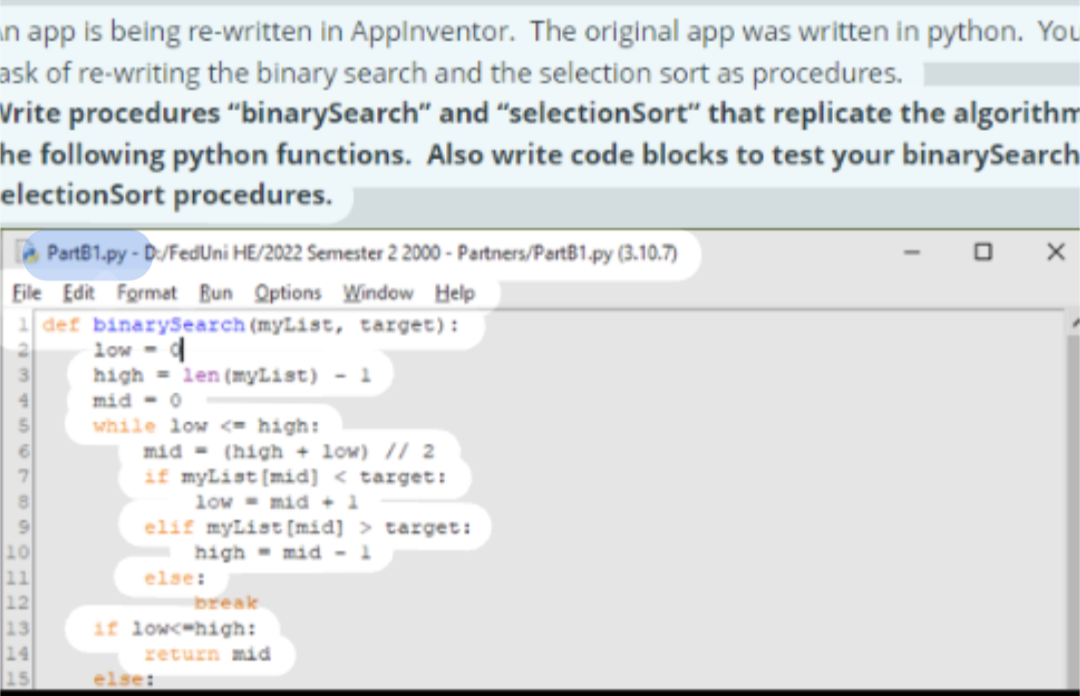The height and width of the screenshot is (696, 1080).
Task: Open the Edit menu
Action: (78, 293)
